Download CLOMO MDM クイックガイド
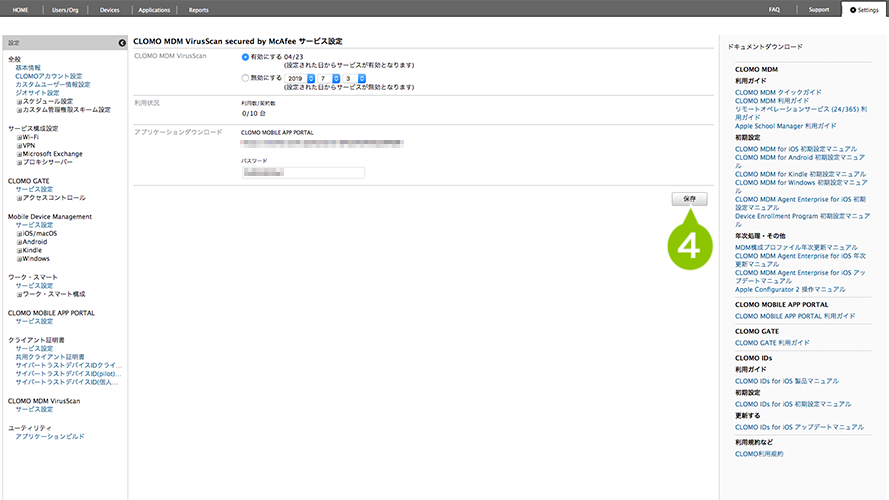The image size is (889, 500). tap(778, 92)
